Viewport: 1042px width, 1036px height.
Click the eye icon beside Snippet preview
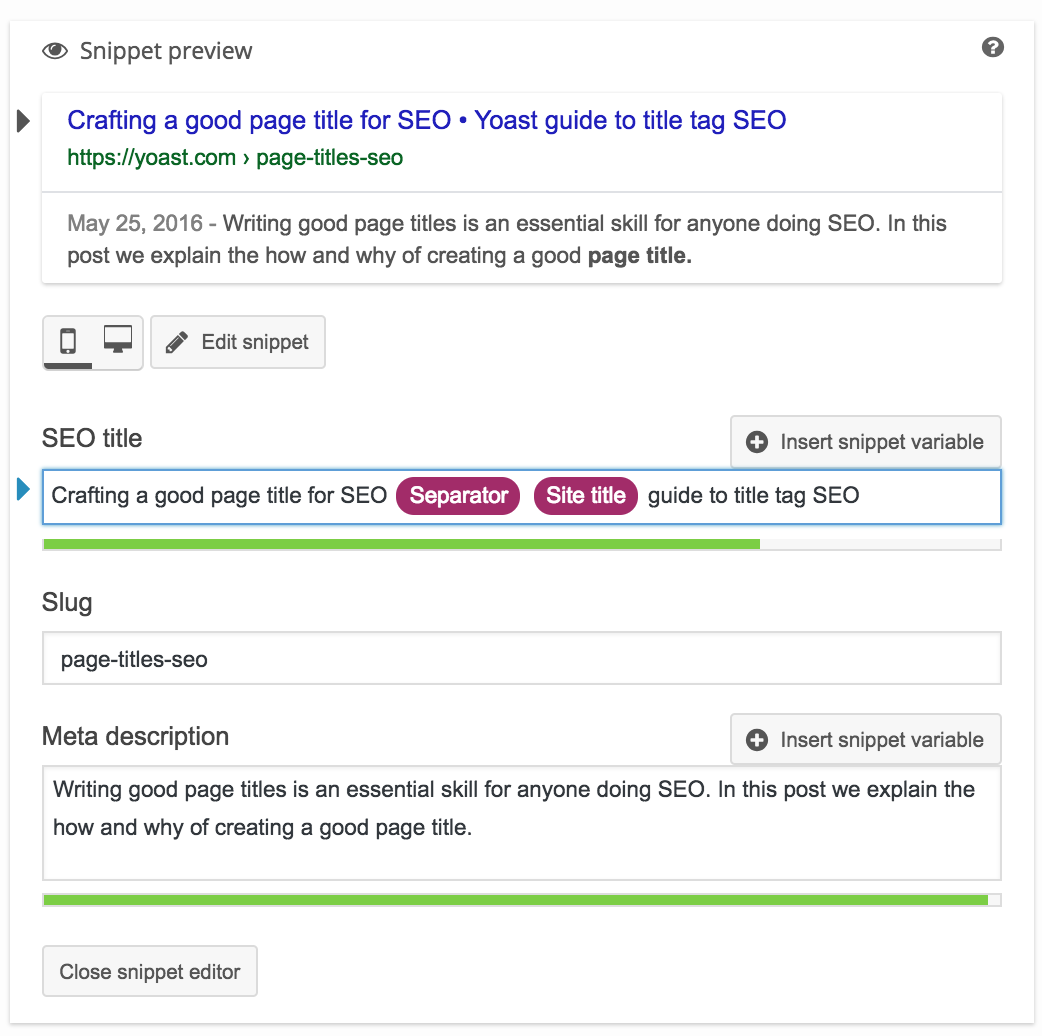pos(55,51)
